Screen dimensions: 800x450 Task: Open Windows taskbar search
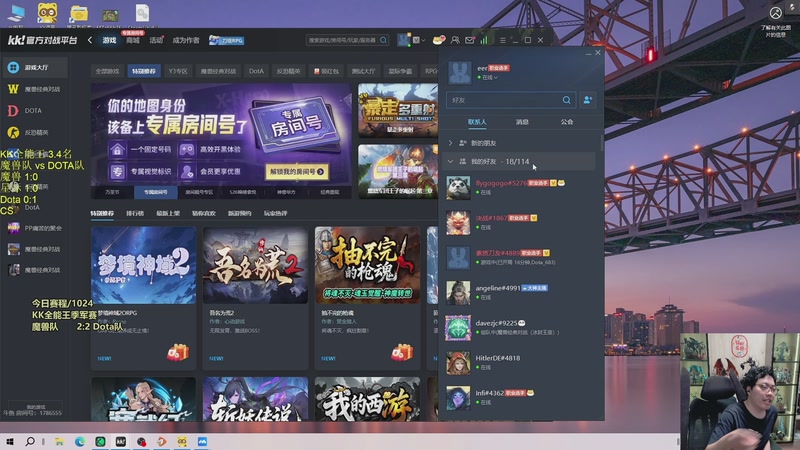[30, 441]
